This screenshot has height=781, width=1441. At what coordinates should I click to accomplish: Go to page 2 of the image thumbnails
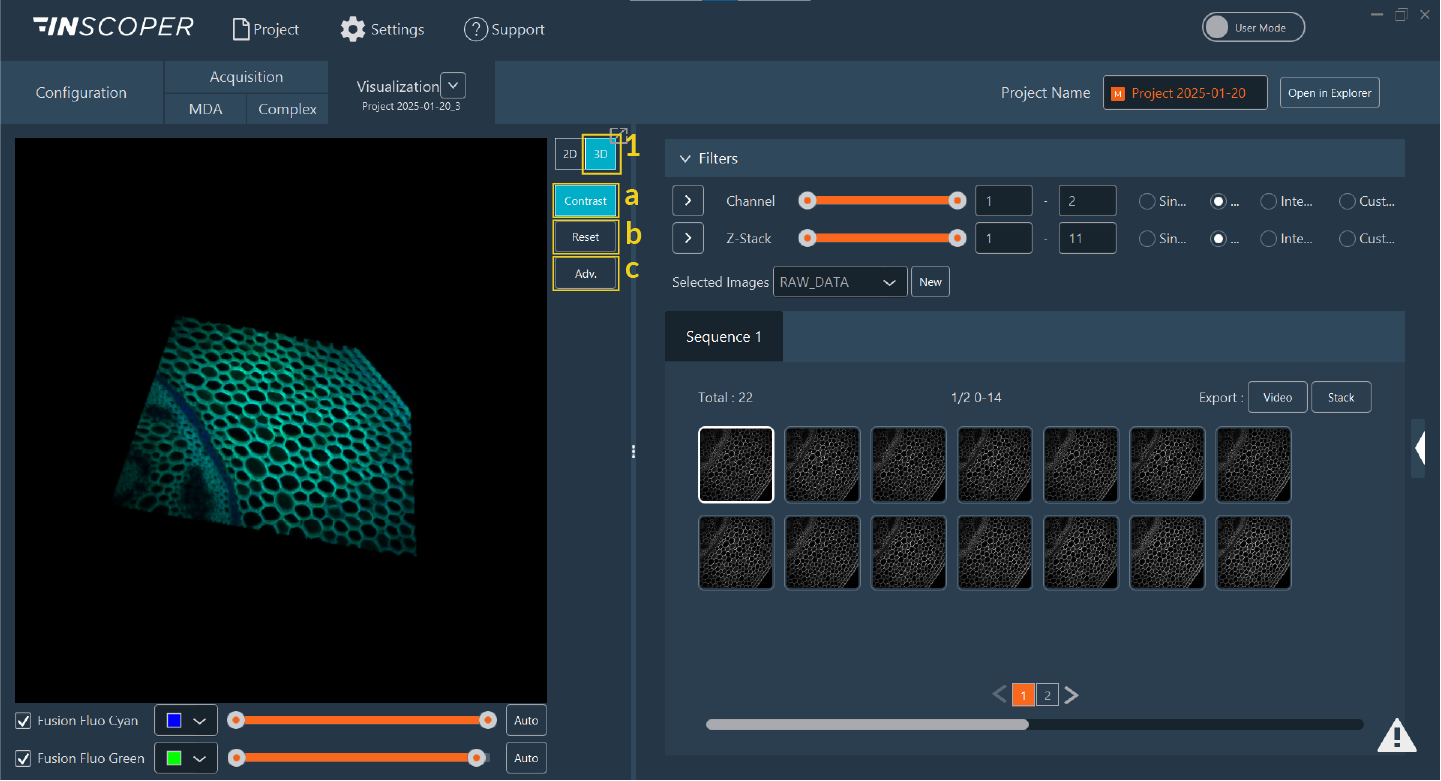coord(1047,694)
